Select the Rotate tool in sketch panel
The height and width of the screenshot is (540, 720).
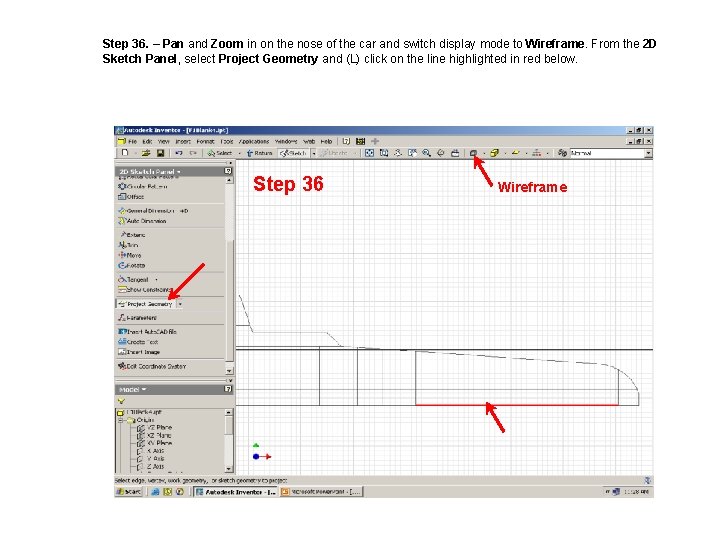[x=132, y=265]
